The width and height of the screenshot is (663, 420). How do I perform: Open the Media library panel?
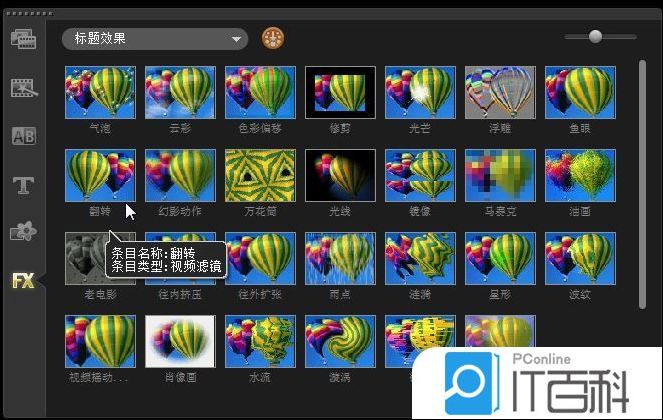coord(23,39)
